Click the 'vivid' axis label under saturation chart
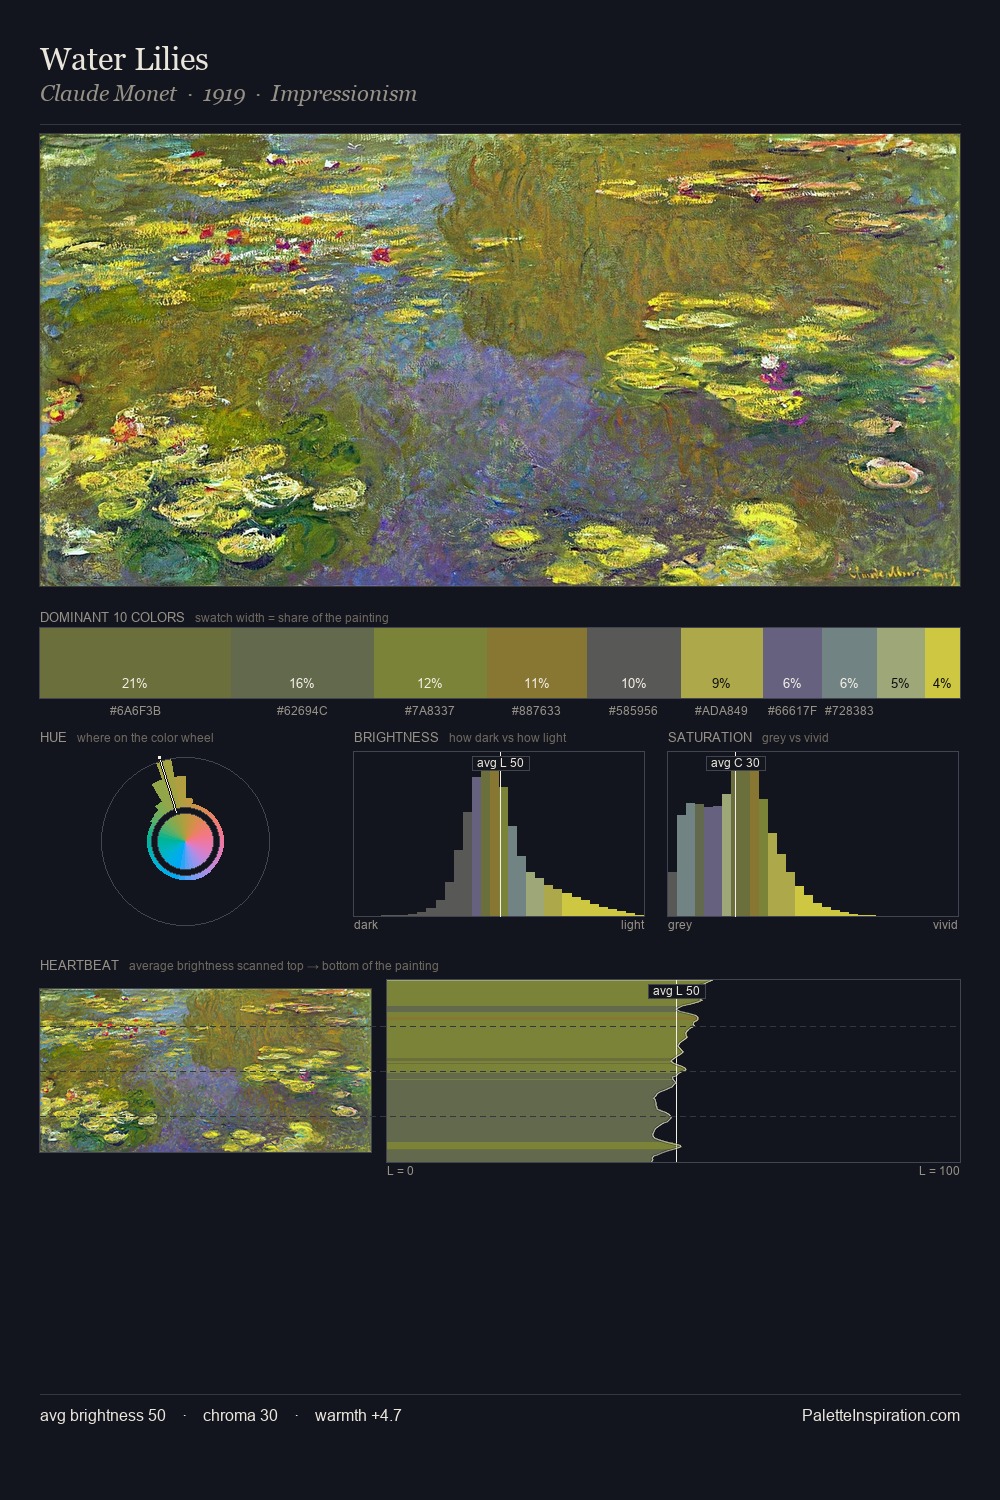 [945, 925]
